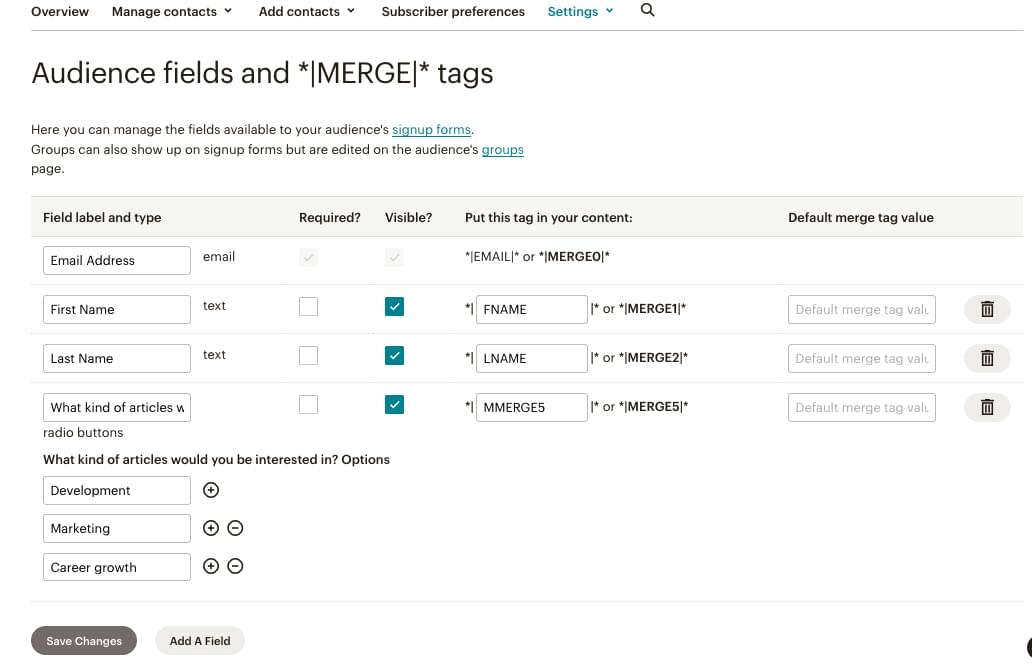Open Subscriber preferences tab
The image size is (1032, 670).
[x=453, y=11]
